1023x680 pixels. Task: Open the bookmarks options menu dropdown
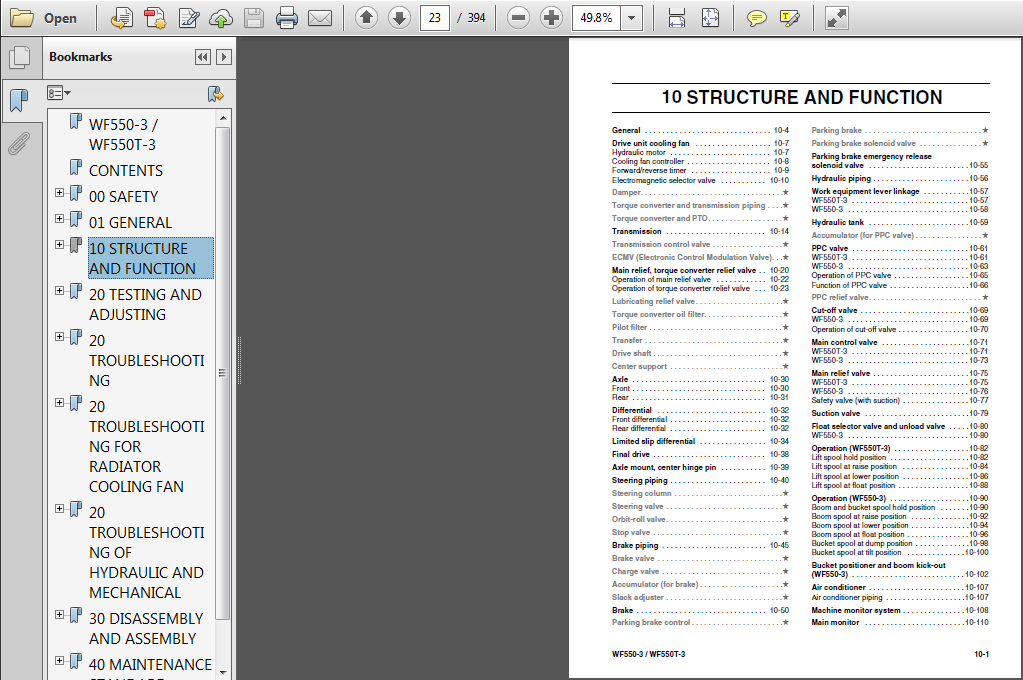click(59, 93)
